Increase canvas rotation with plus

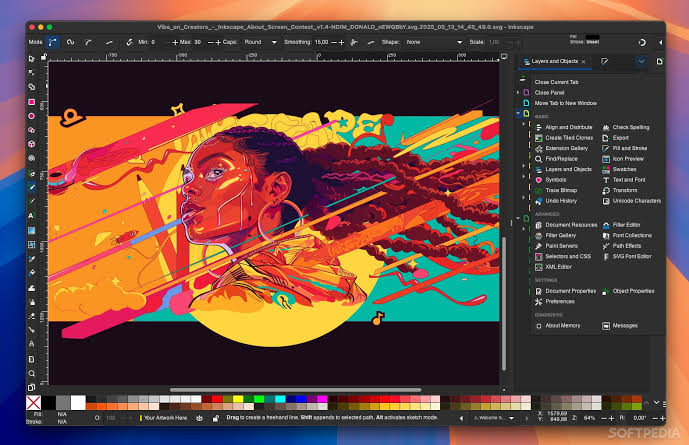click(x=663, y=418)
